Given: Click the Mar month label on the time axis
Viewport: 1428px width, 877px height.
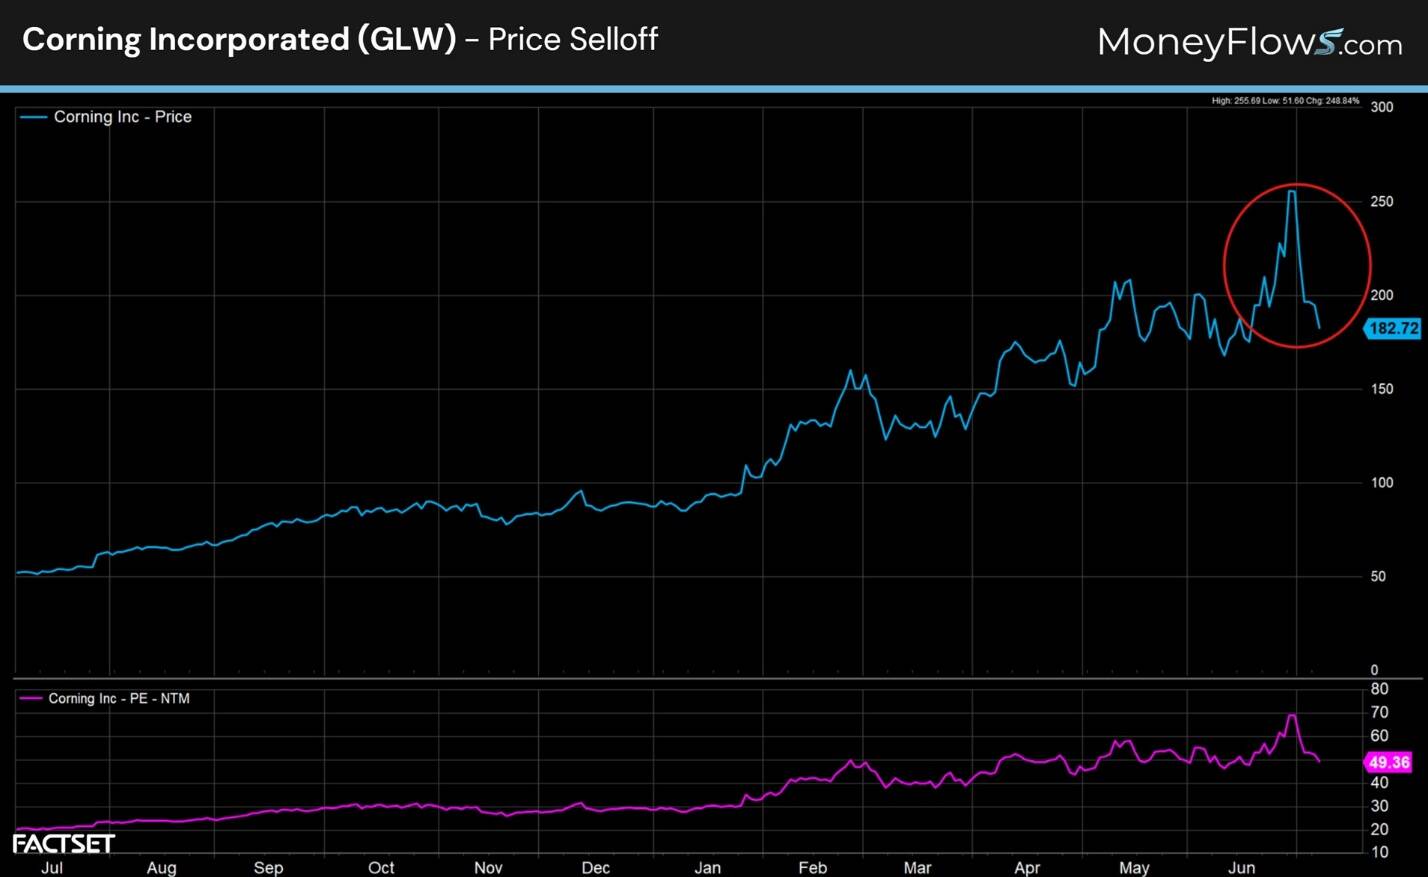Looking at the screenshot, I should tap(917, 868).
